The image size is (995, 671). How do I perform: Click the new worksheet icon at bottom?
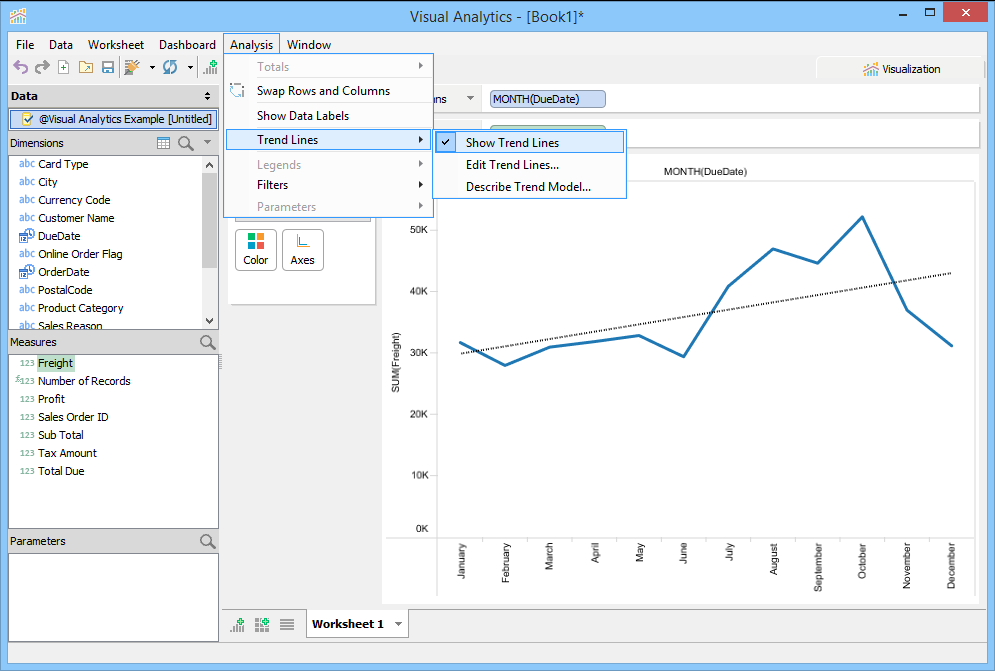click(x=237, y=625)
